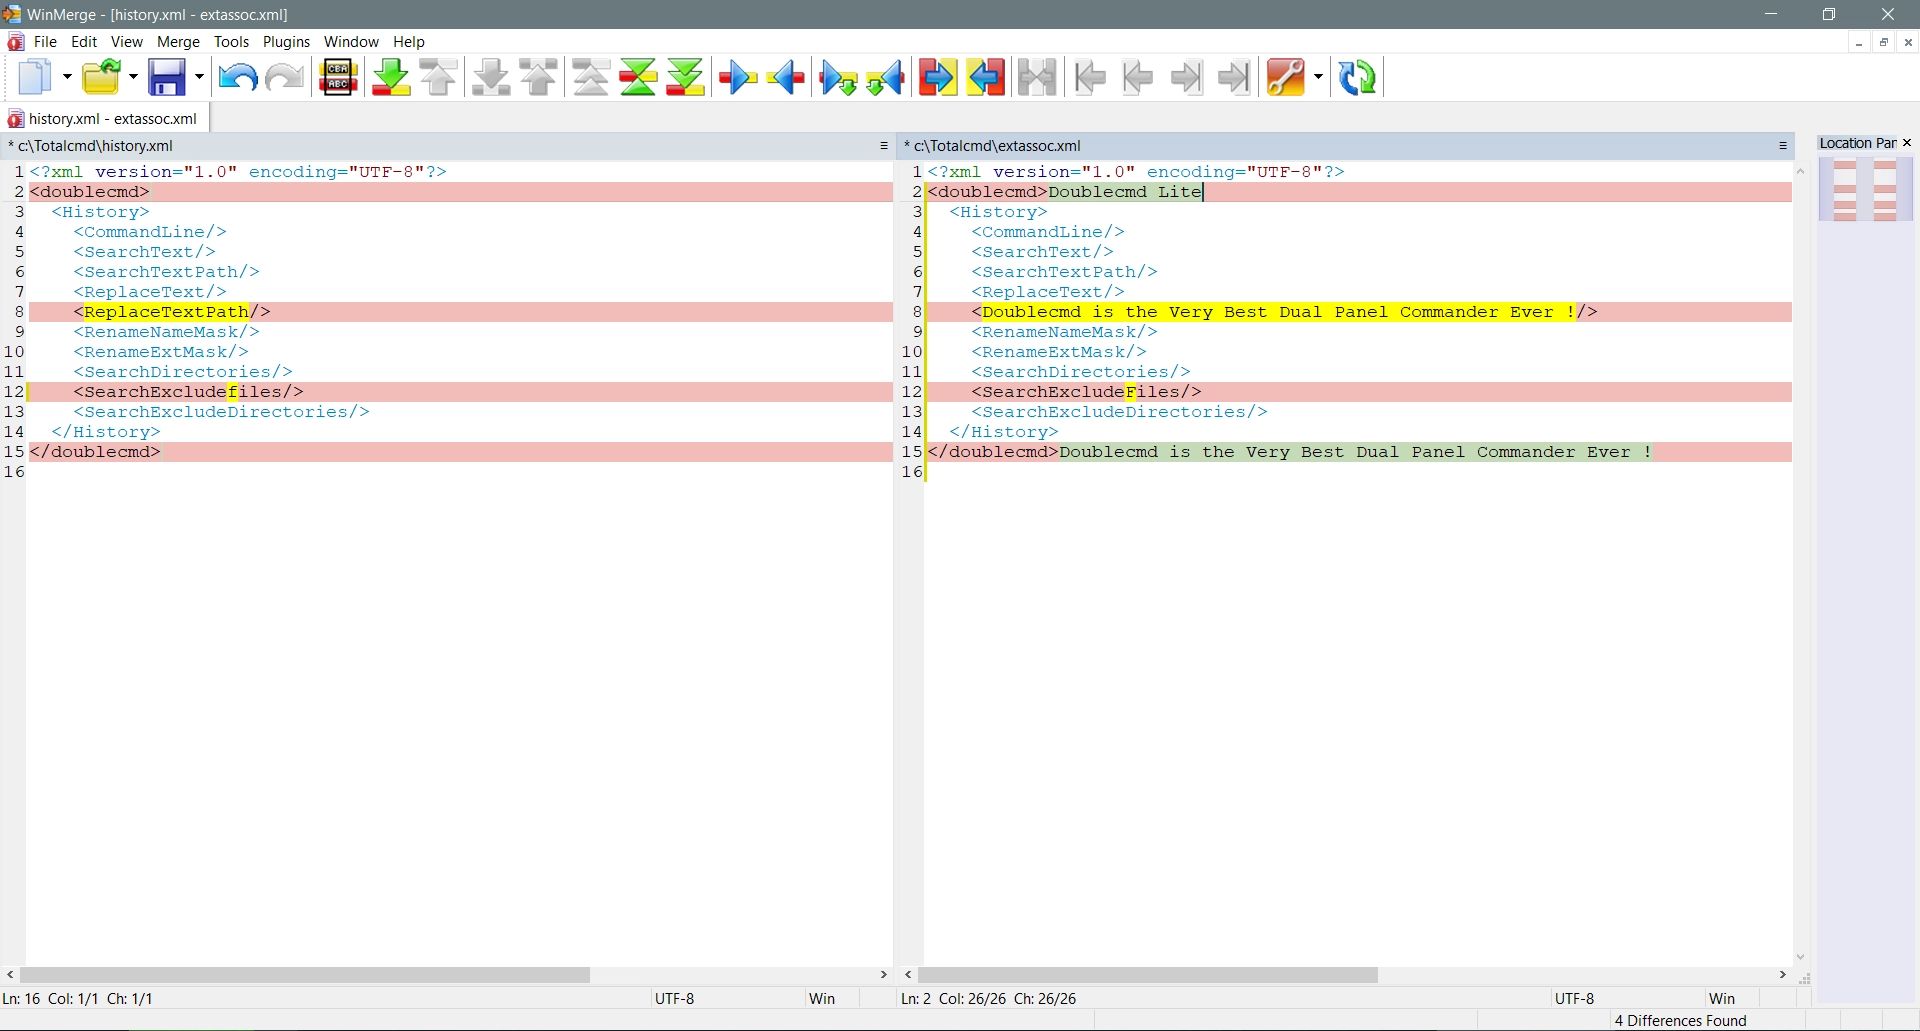The height and width of the screenshot is (1031, 1920).
Task: Click <doubledcmd>Doublecmd Lite line in right pane
Action: coord(1359,192)
